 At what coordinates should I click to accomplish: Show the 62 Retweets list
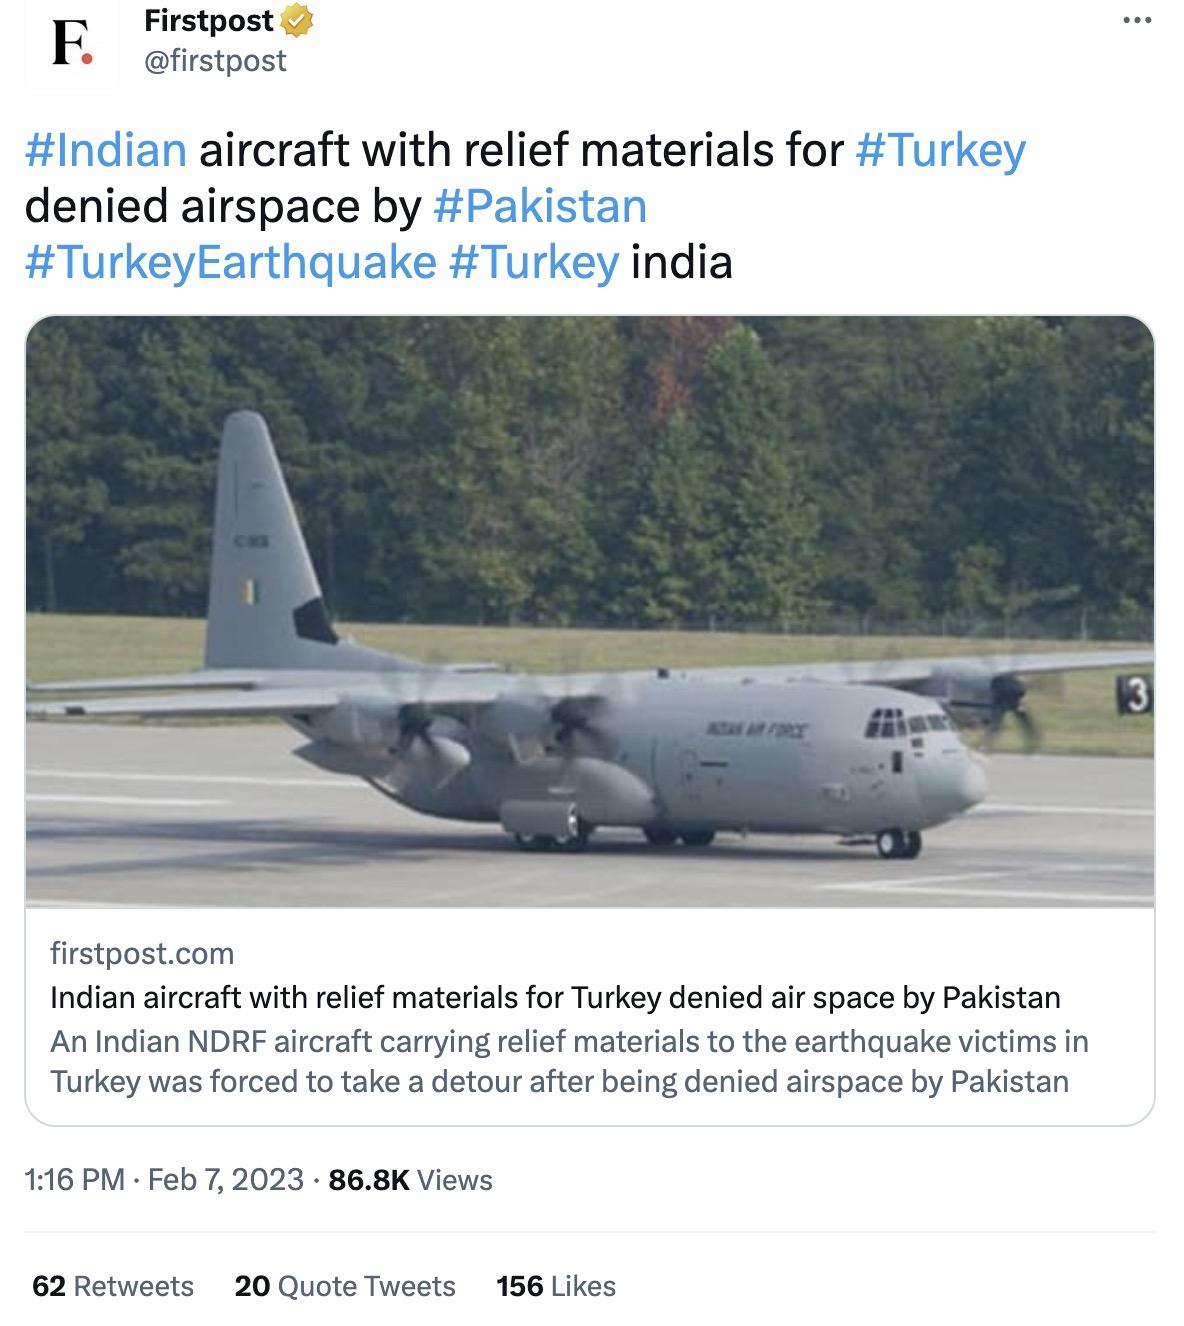tap(113, 1286)
